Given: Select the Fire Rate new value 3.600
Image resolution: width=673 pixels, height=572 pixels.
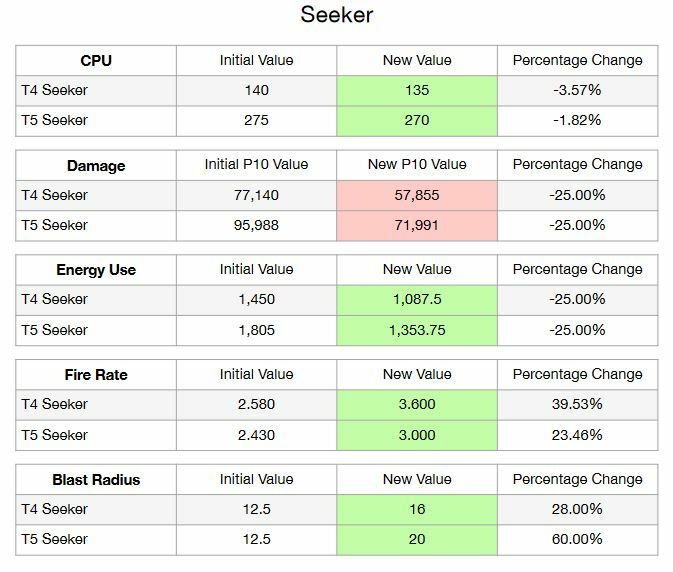Looking at the screenshot, I should 417,405.
